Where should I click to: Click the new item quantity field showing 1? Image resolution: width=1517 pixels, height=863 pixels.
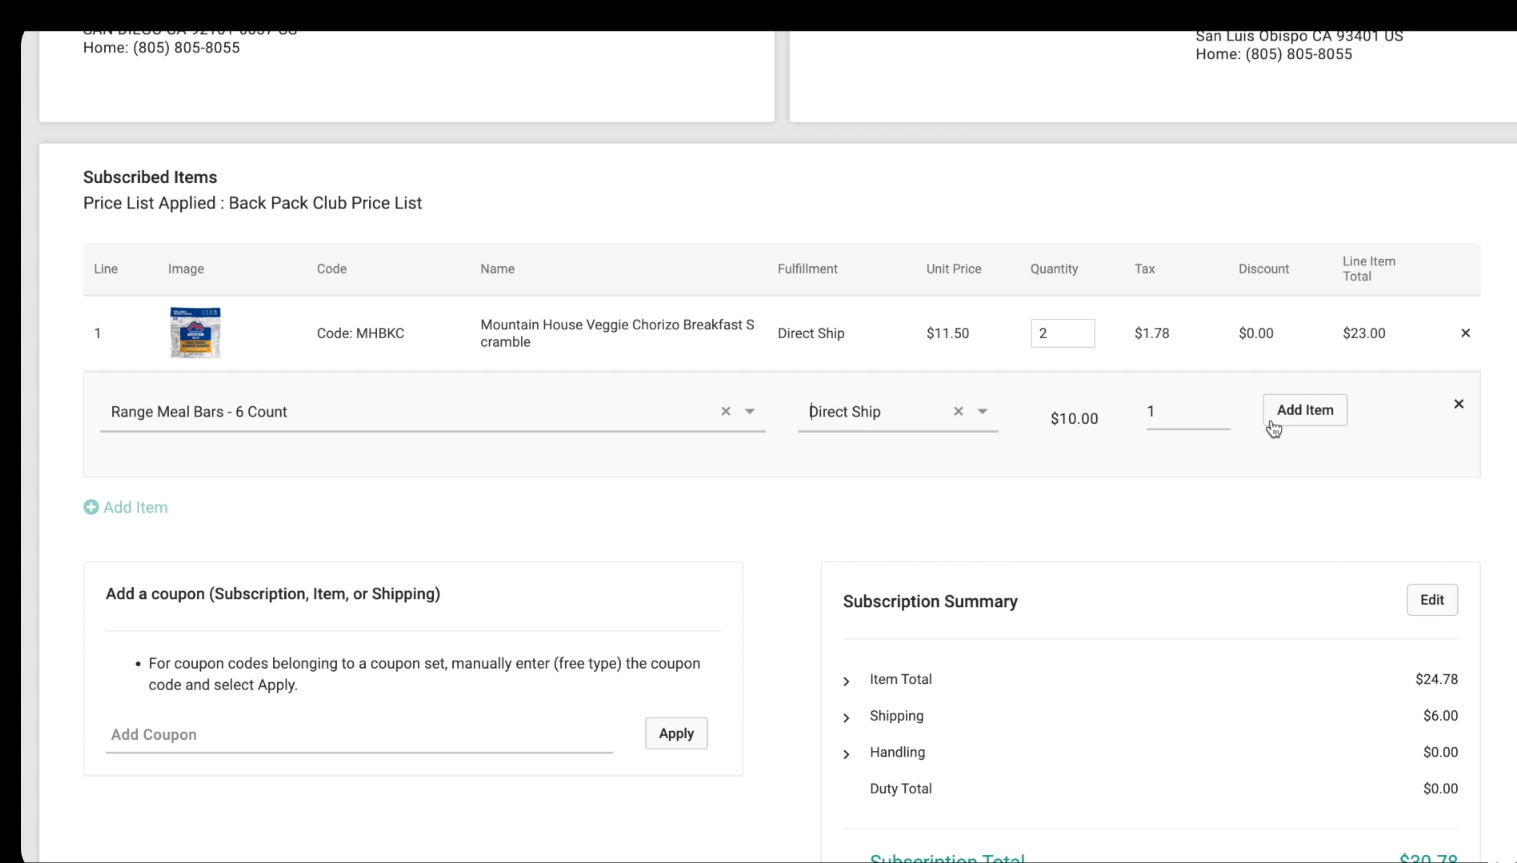(x=1187, y=411)
